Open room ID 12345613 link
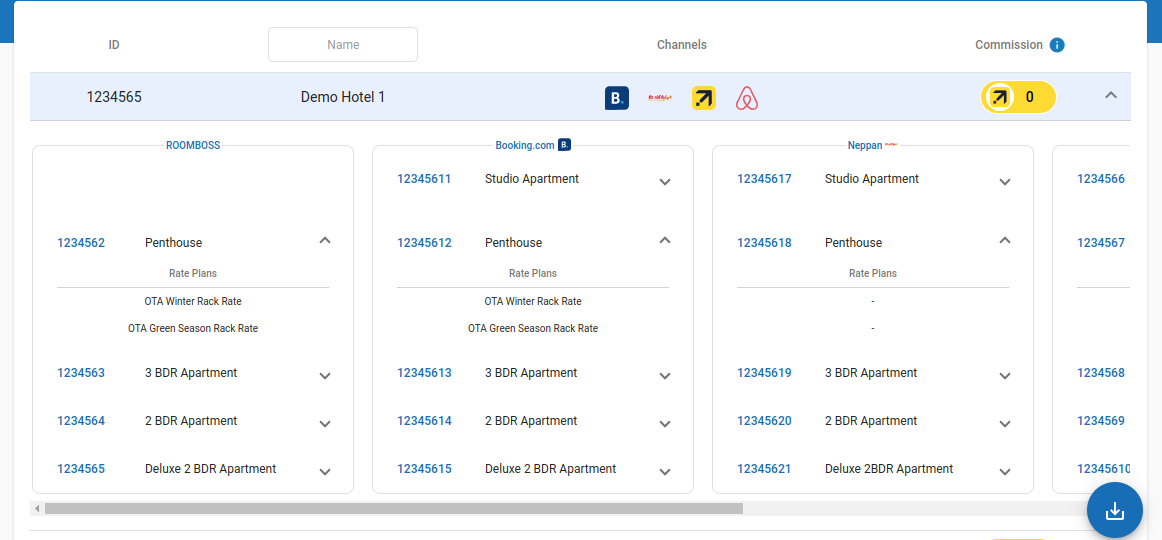Image resolution: width=1162 pixels, height=540 pixels. [x=424, y=373]
